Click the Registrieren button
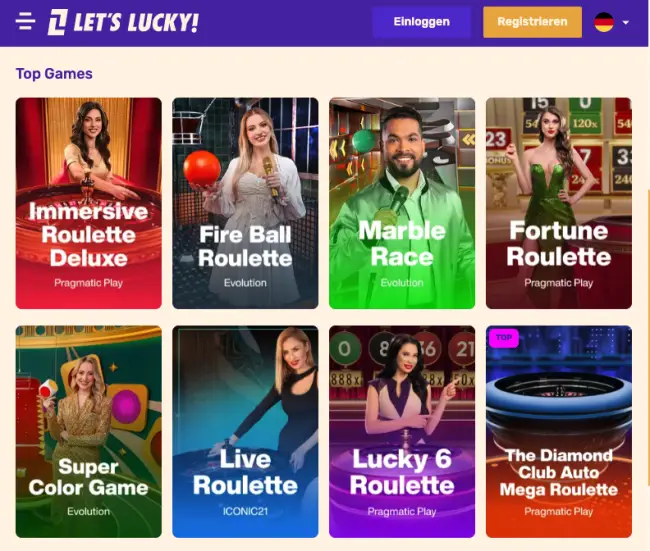Screen dimensions: 650x551 pyautogui.click(x=532, y=22)
